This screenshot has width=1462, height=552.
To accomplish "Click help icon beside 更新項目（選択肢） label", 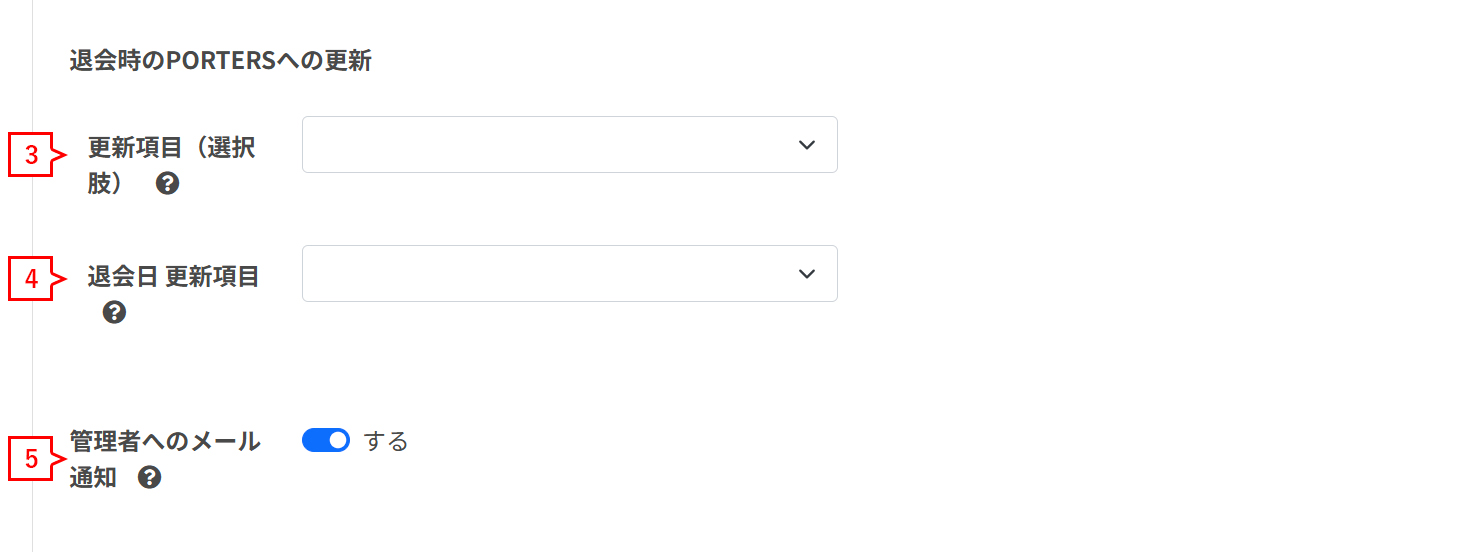I will pyautogui.click(x=168, y=184).
